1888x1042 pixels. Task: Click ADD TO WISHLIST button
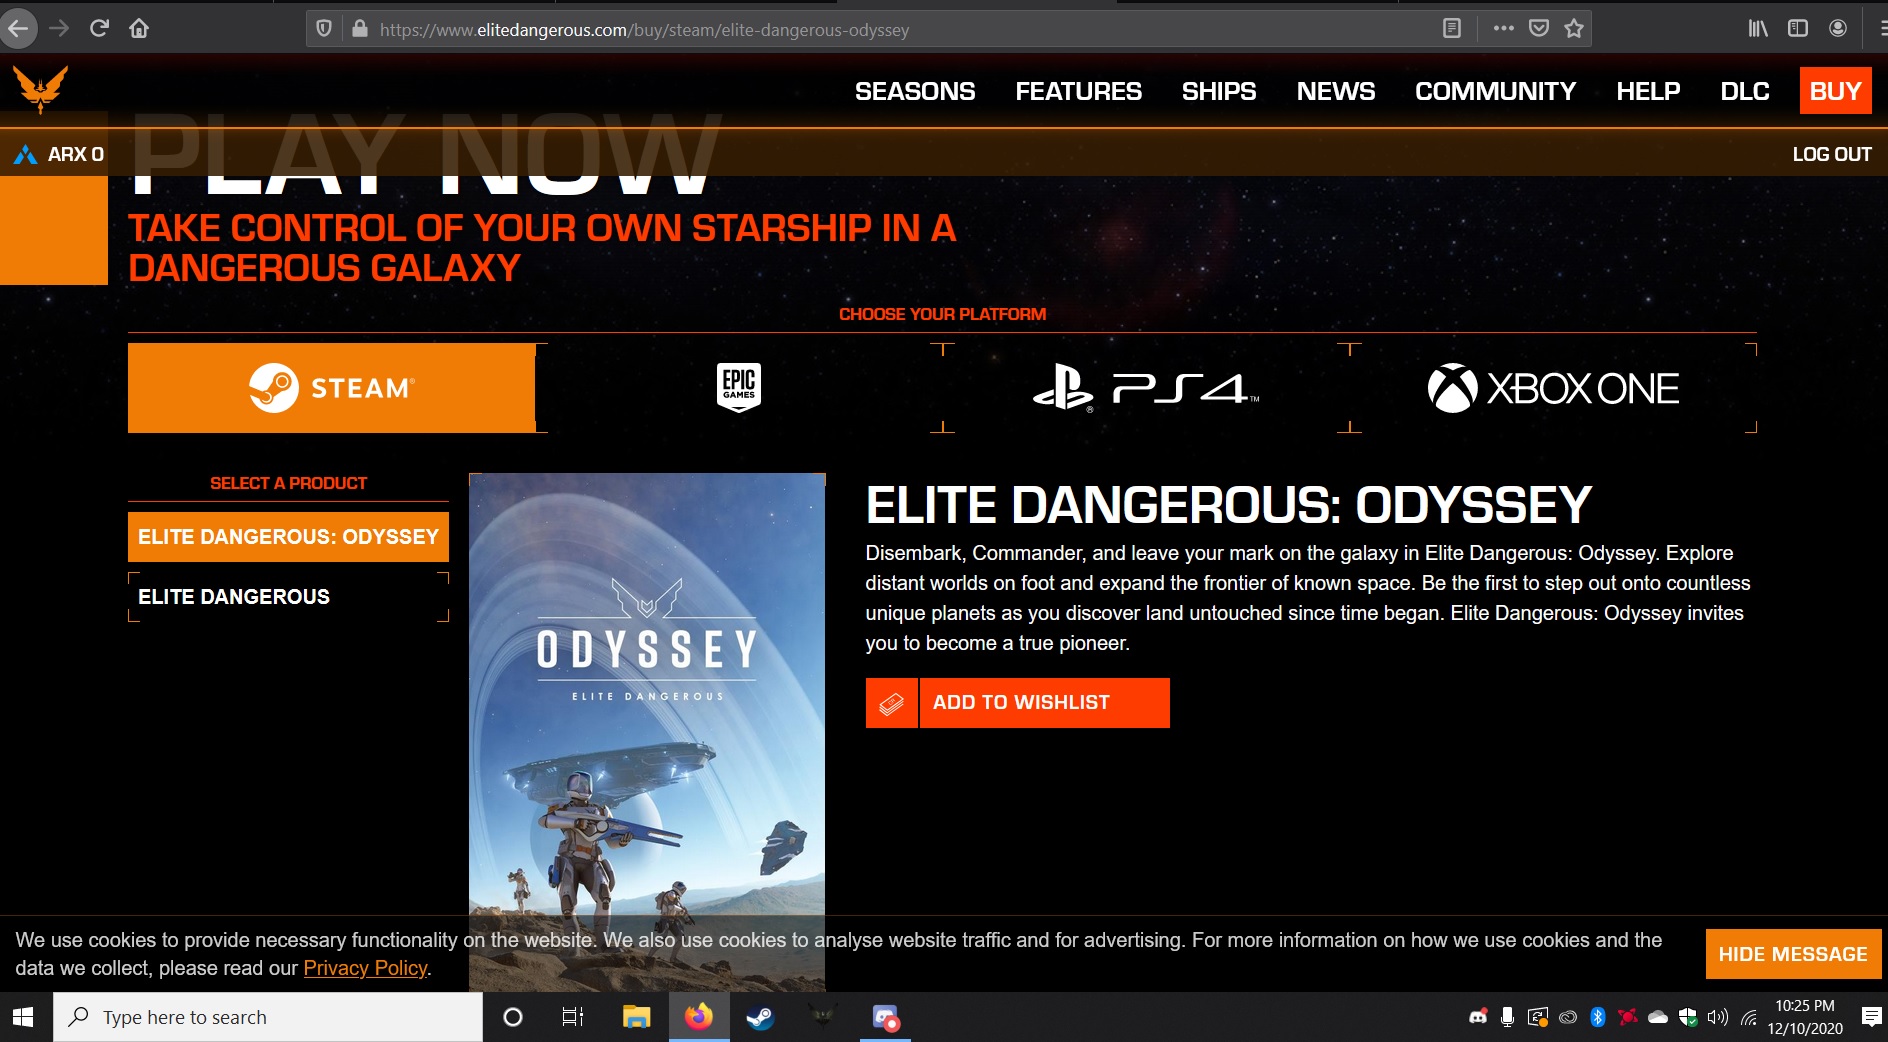point(1044,703)
